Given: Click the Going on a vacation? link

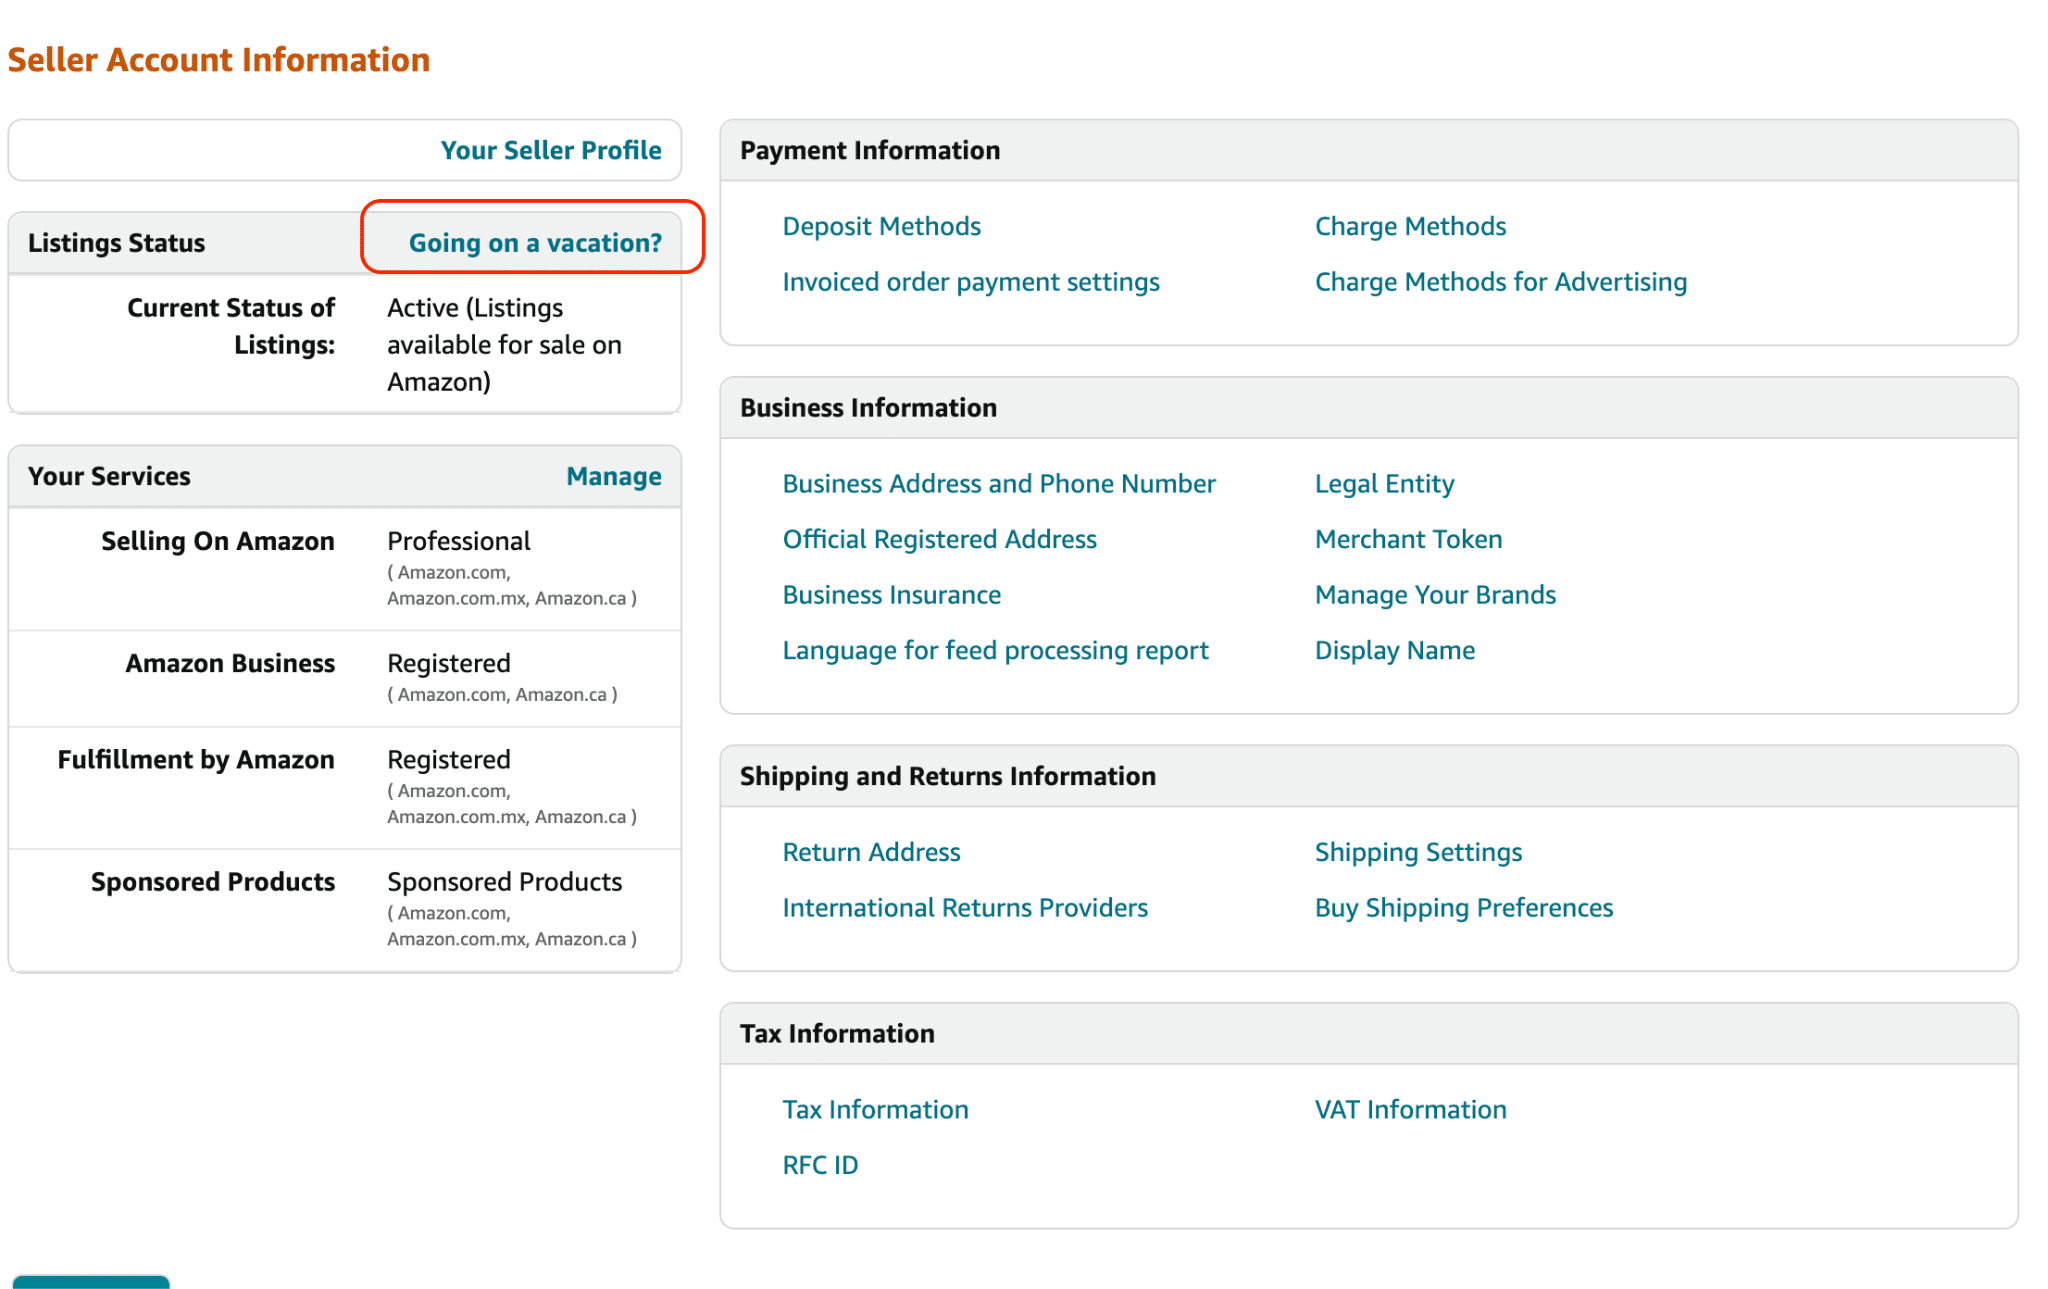Looking at the screenshot, I should pyautogui.click(x=535, y=243).
